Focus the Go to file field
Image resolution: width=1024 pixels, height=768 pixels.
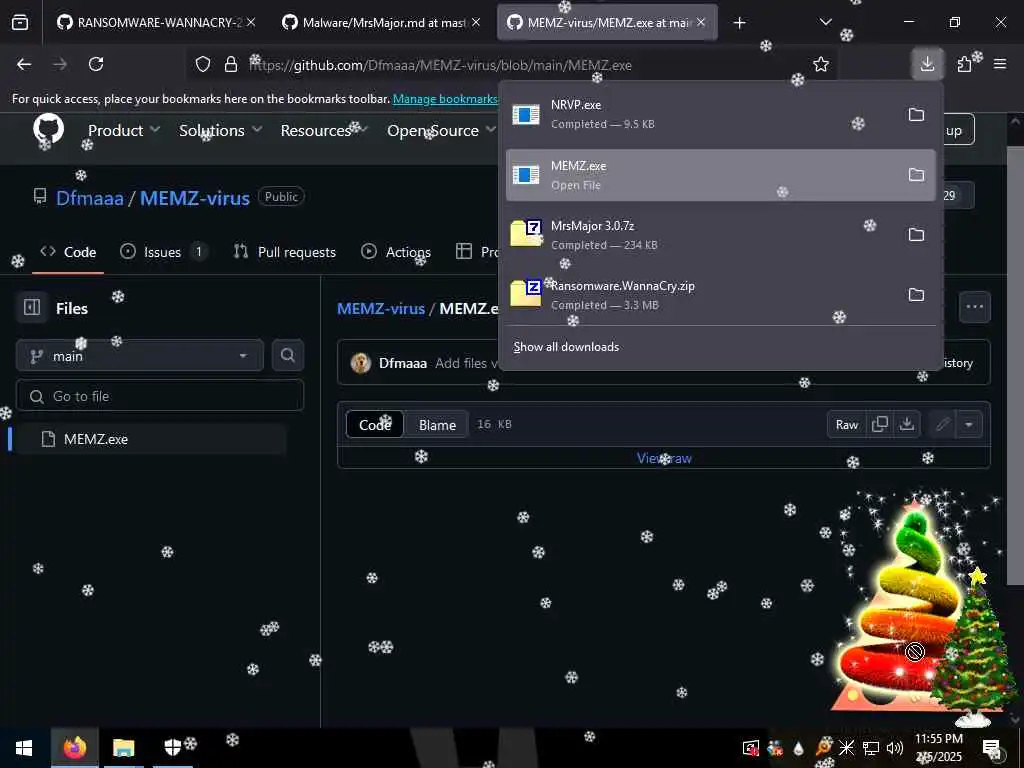click(x=160, y=396)
